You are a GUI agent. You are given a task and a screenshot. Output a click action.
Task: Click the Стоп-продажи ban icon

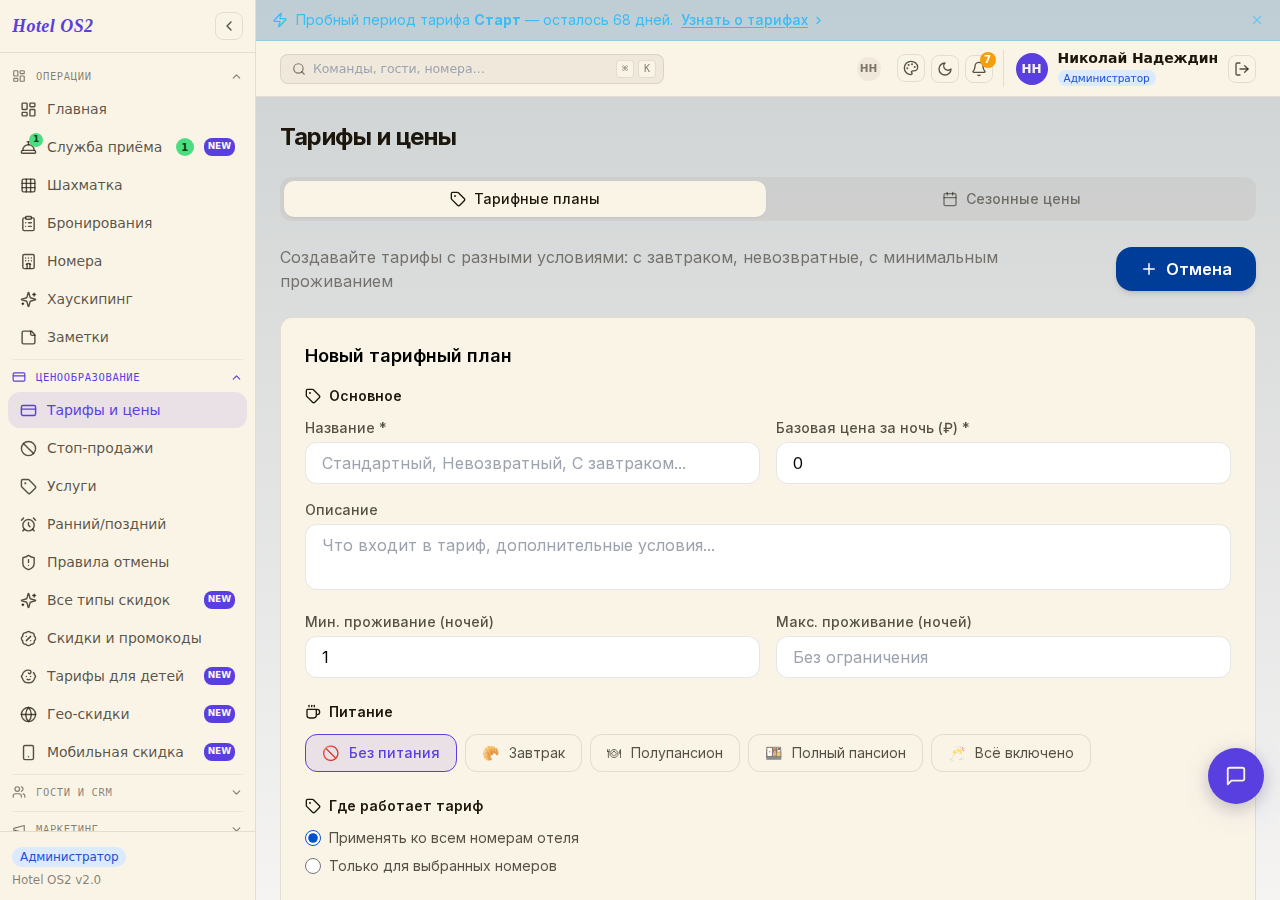click(28, 448)
